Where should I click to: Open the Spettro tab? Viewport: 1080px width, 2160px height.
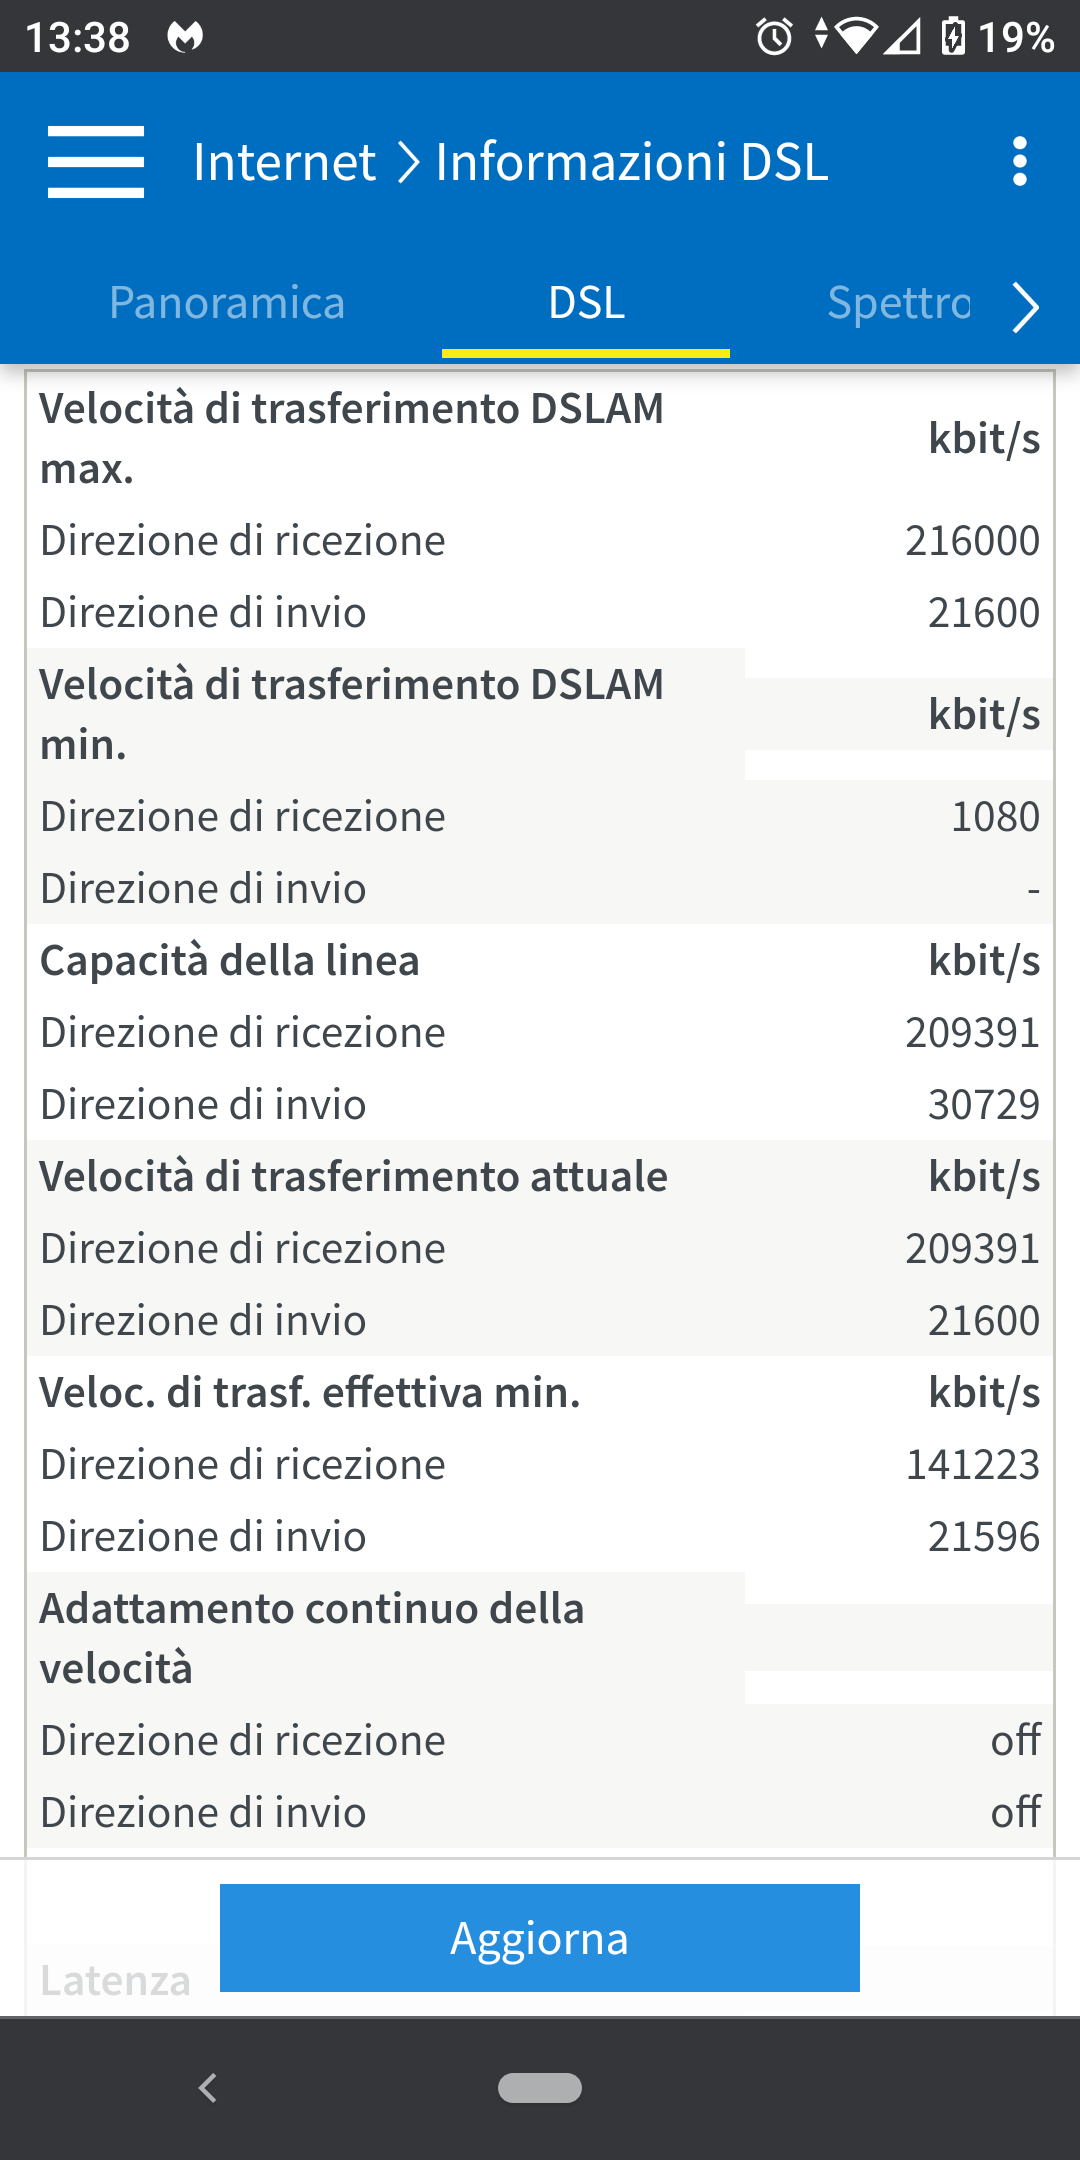[898, 303]
